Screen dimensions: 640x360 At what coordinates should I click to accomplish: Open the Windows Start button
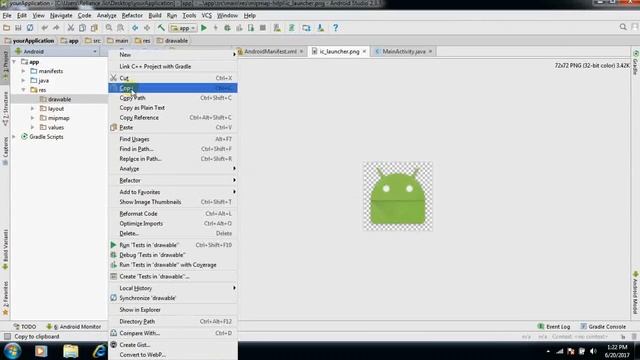click(x=12, y=351)
